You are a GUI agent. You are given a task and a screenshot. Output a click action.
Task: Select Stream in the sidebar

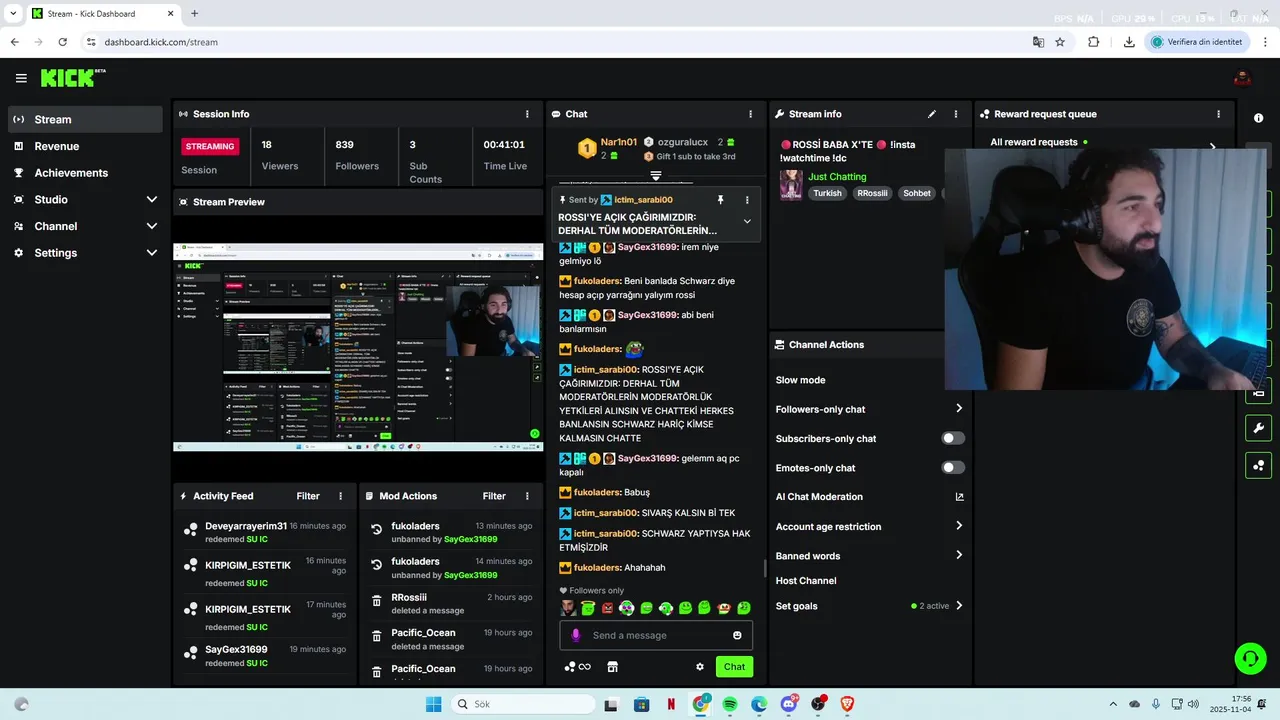(x=85, y=119)
